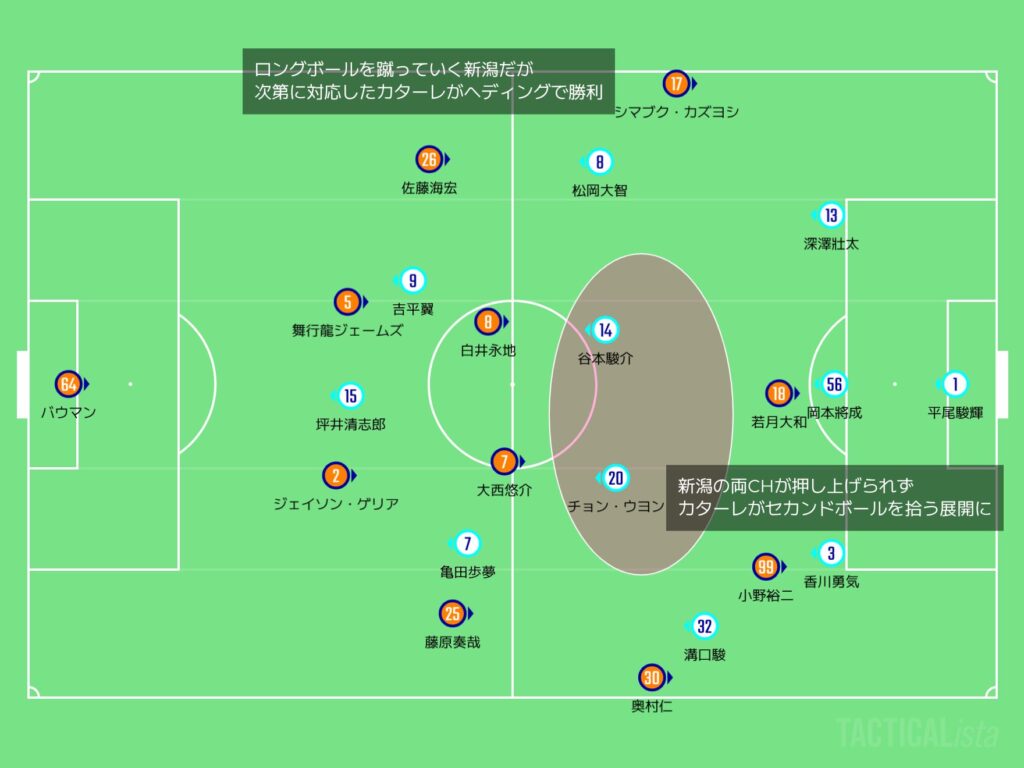Click orange marker 18 若月大和
The width and height of the screenshot is (1024, 768).
point(778,394)
